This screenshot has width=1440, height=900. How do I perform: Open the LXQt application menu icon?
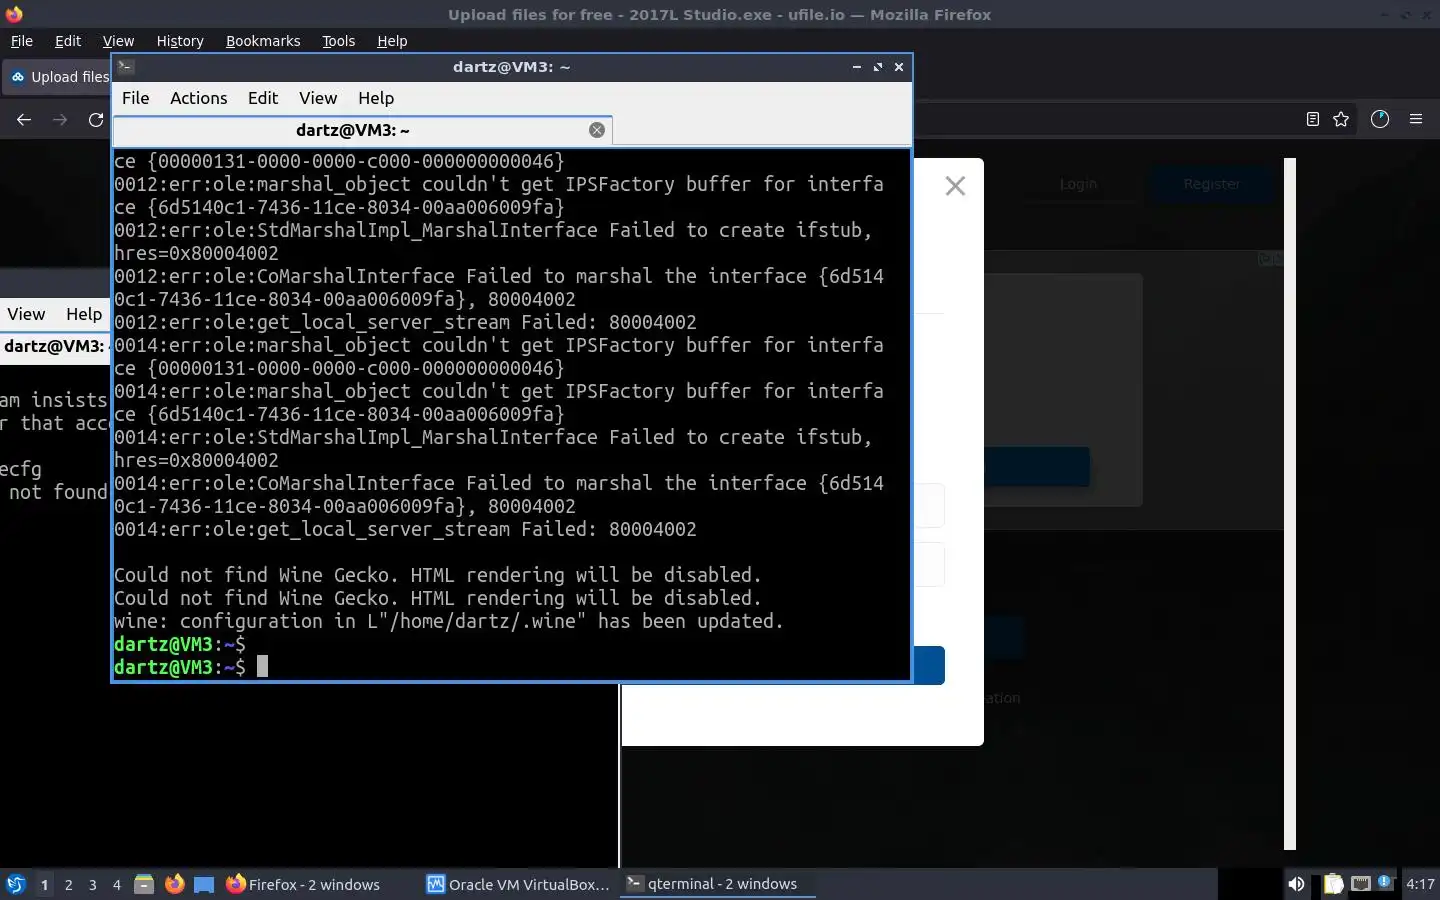(x=16, y=884)
